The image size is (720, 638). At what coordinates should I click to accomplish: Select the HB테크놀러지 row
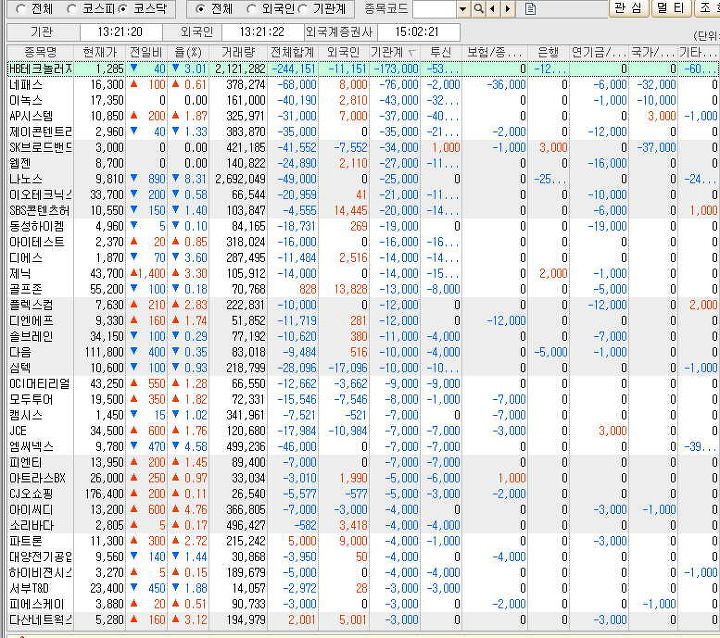tap(363, 69)
